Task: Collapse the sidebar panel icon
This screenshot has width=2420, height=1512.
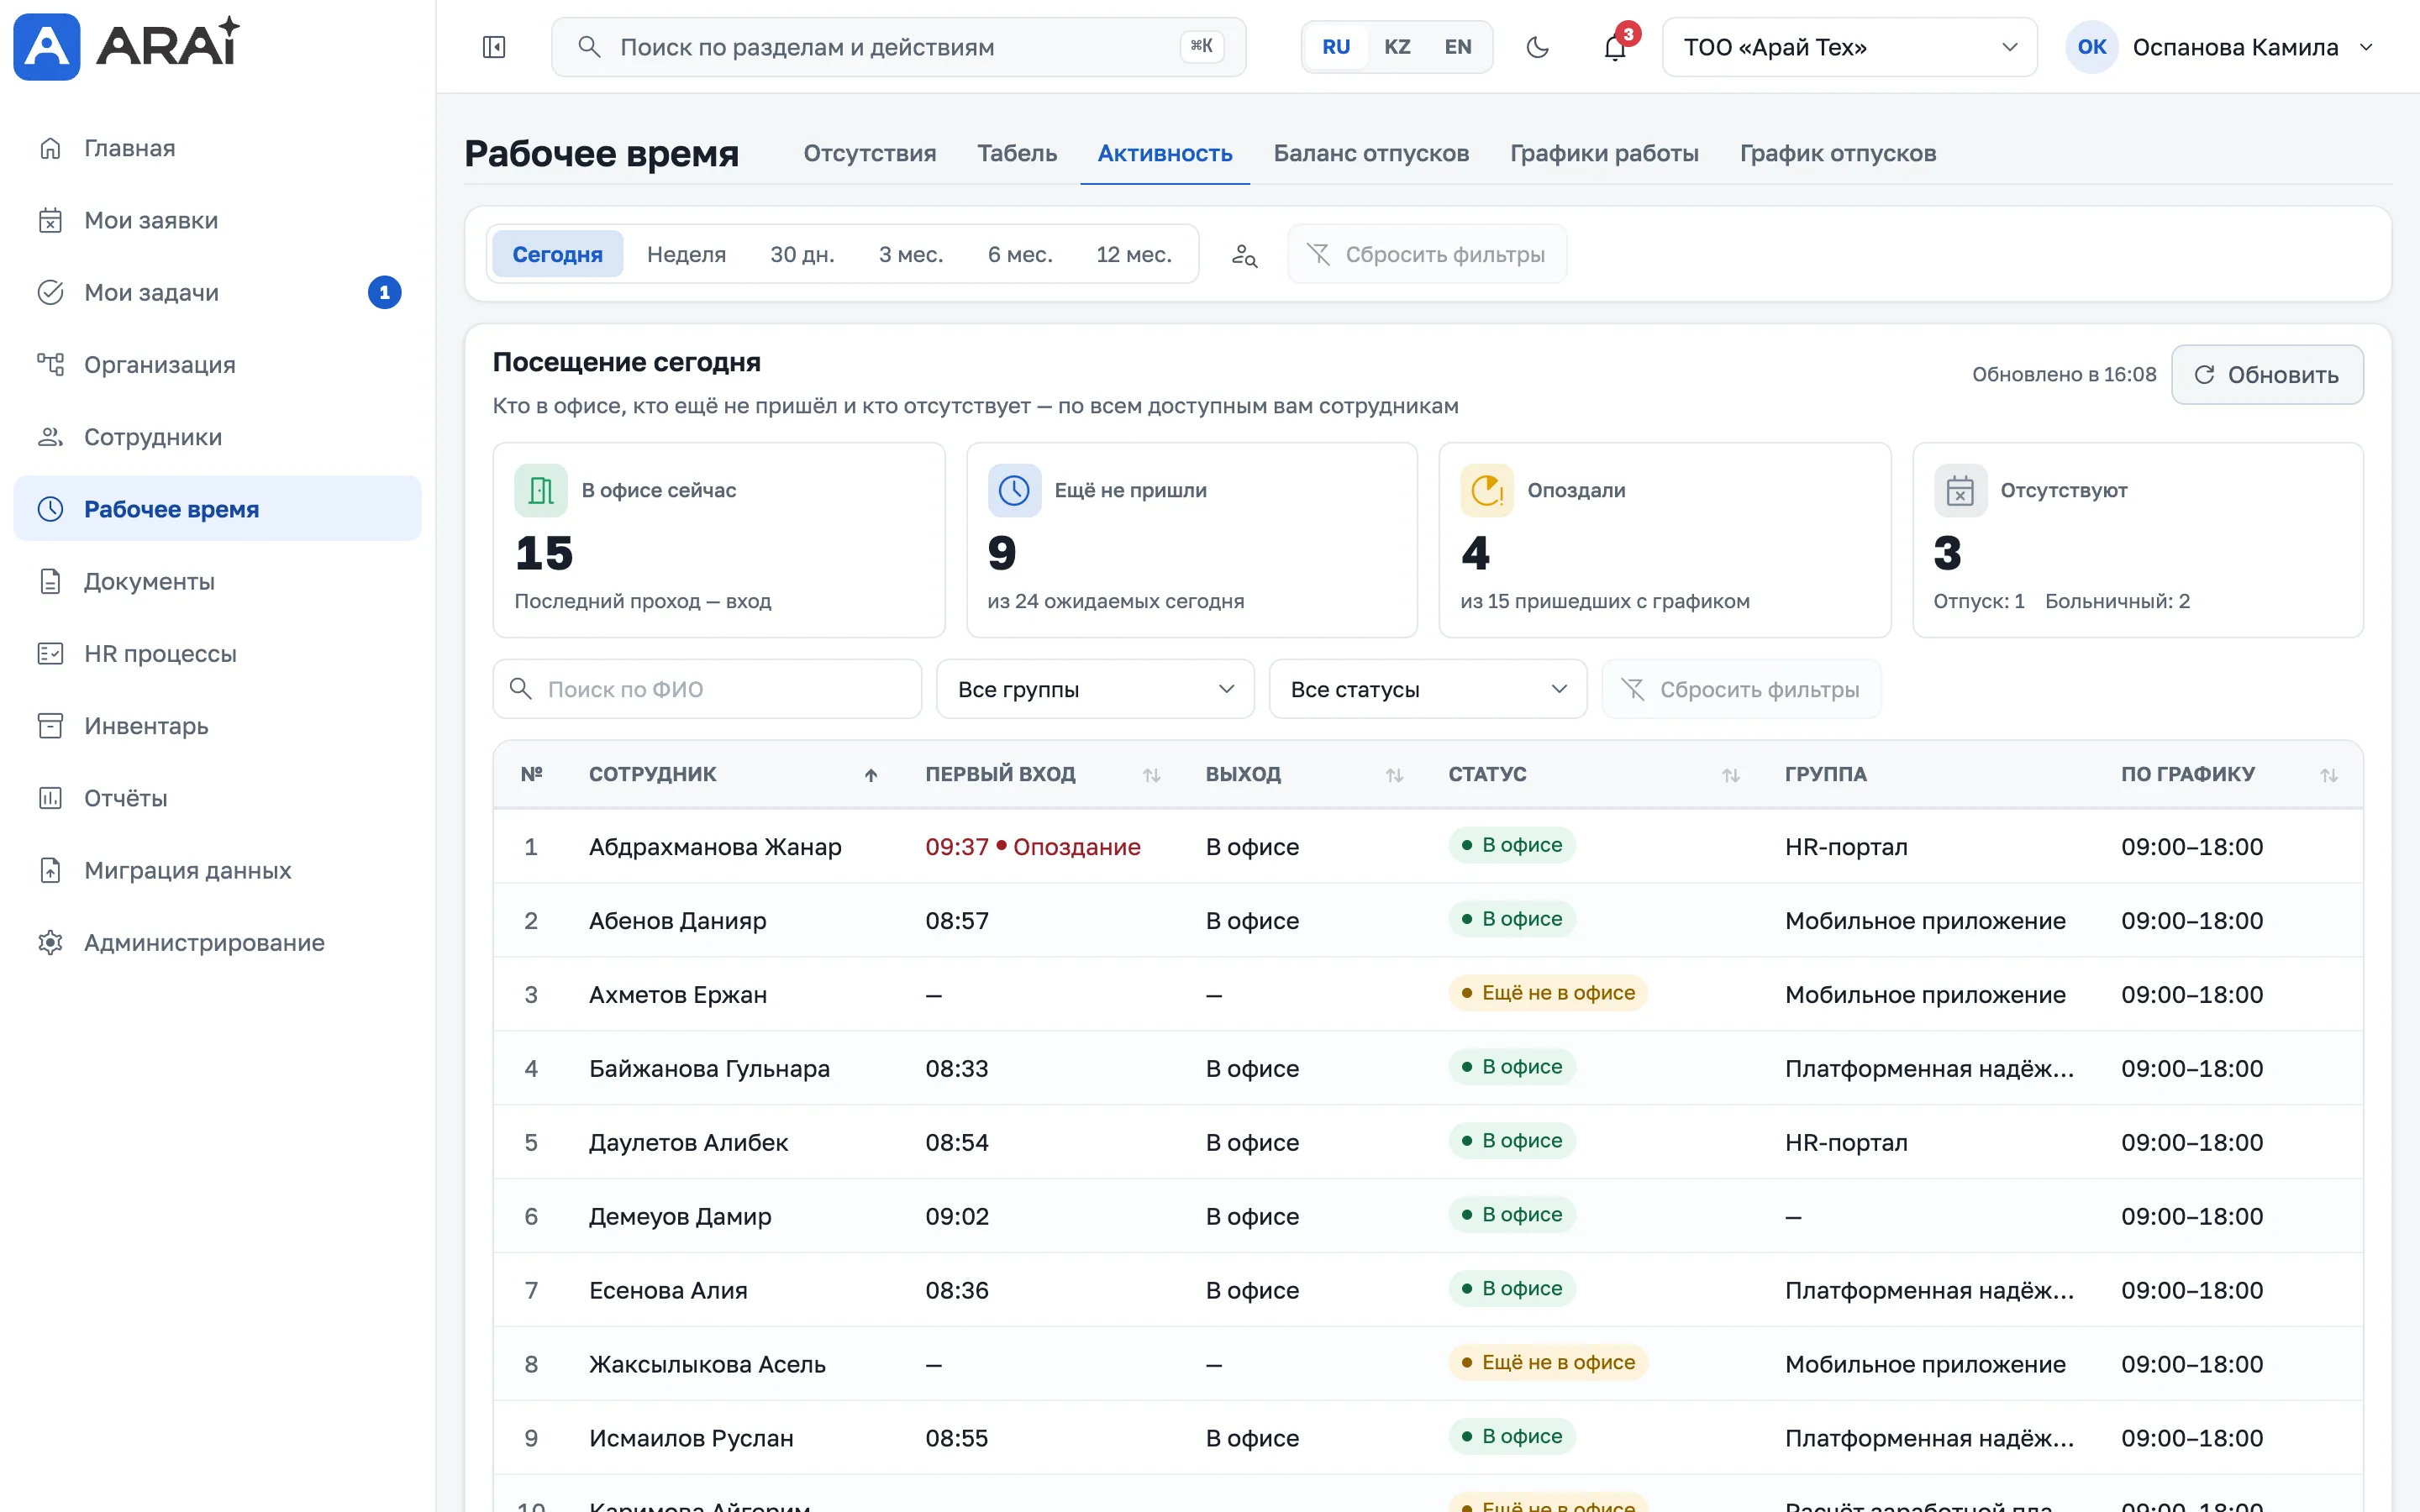Action: [494, 47]
